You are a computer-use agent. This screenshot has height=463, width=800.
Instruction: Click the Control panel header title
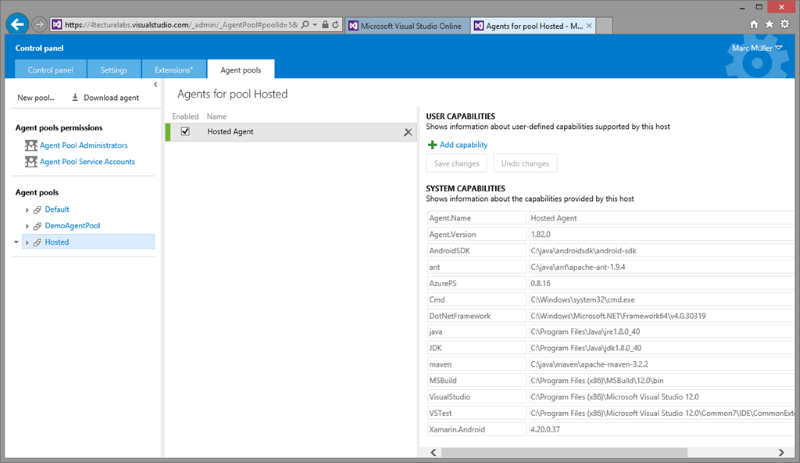click(39, 48)
